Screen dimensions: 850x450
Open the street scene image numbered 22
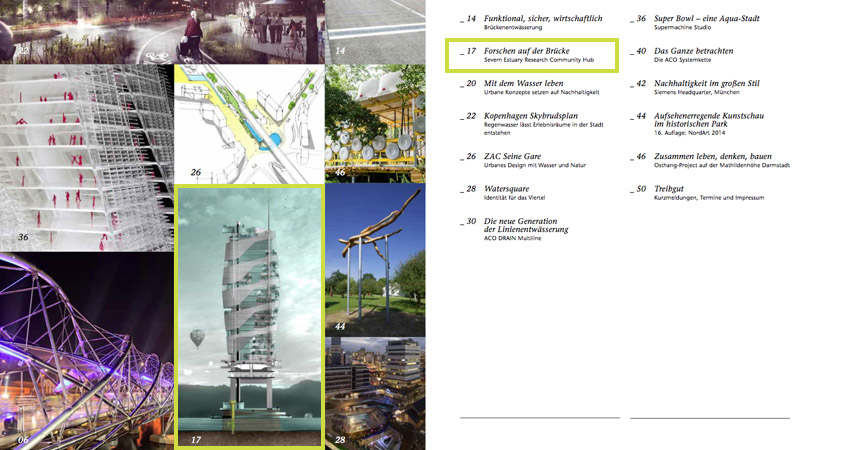(x=162, y=31)
